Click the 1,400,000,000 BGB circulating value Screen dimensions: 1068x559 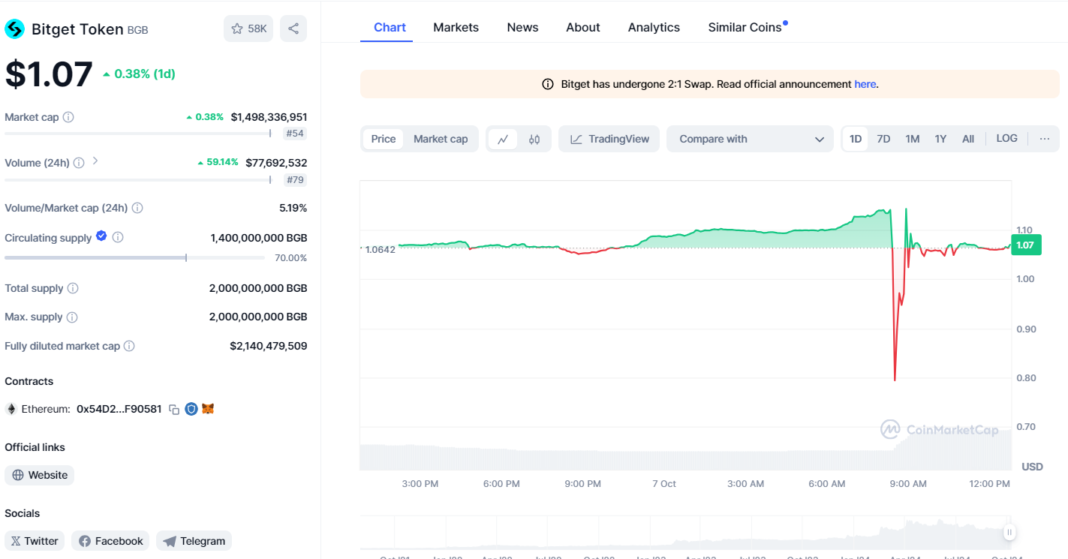point(259,238)
